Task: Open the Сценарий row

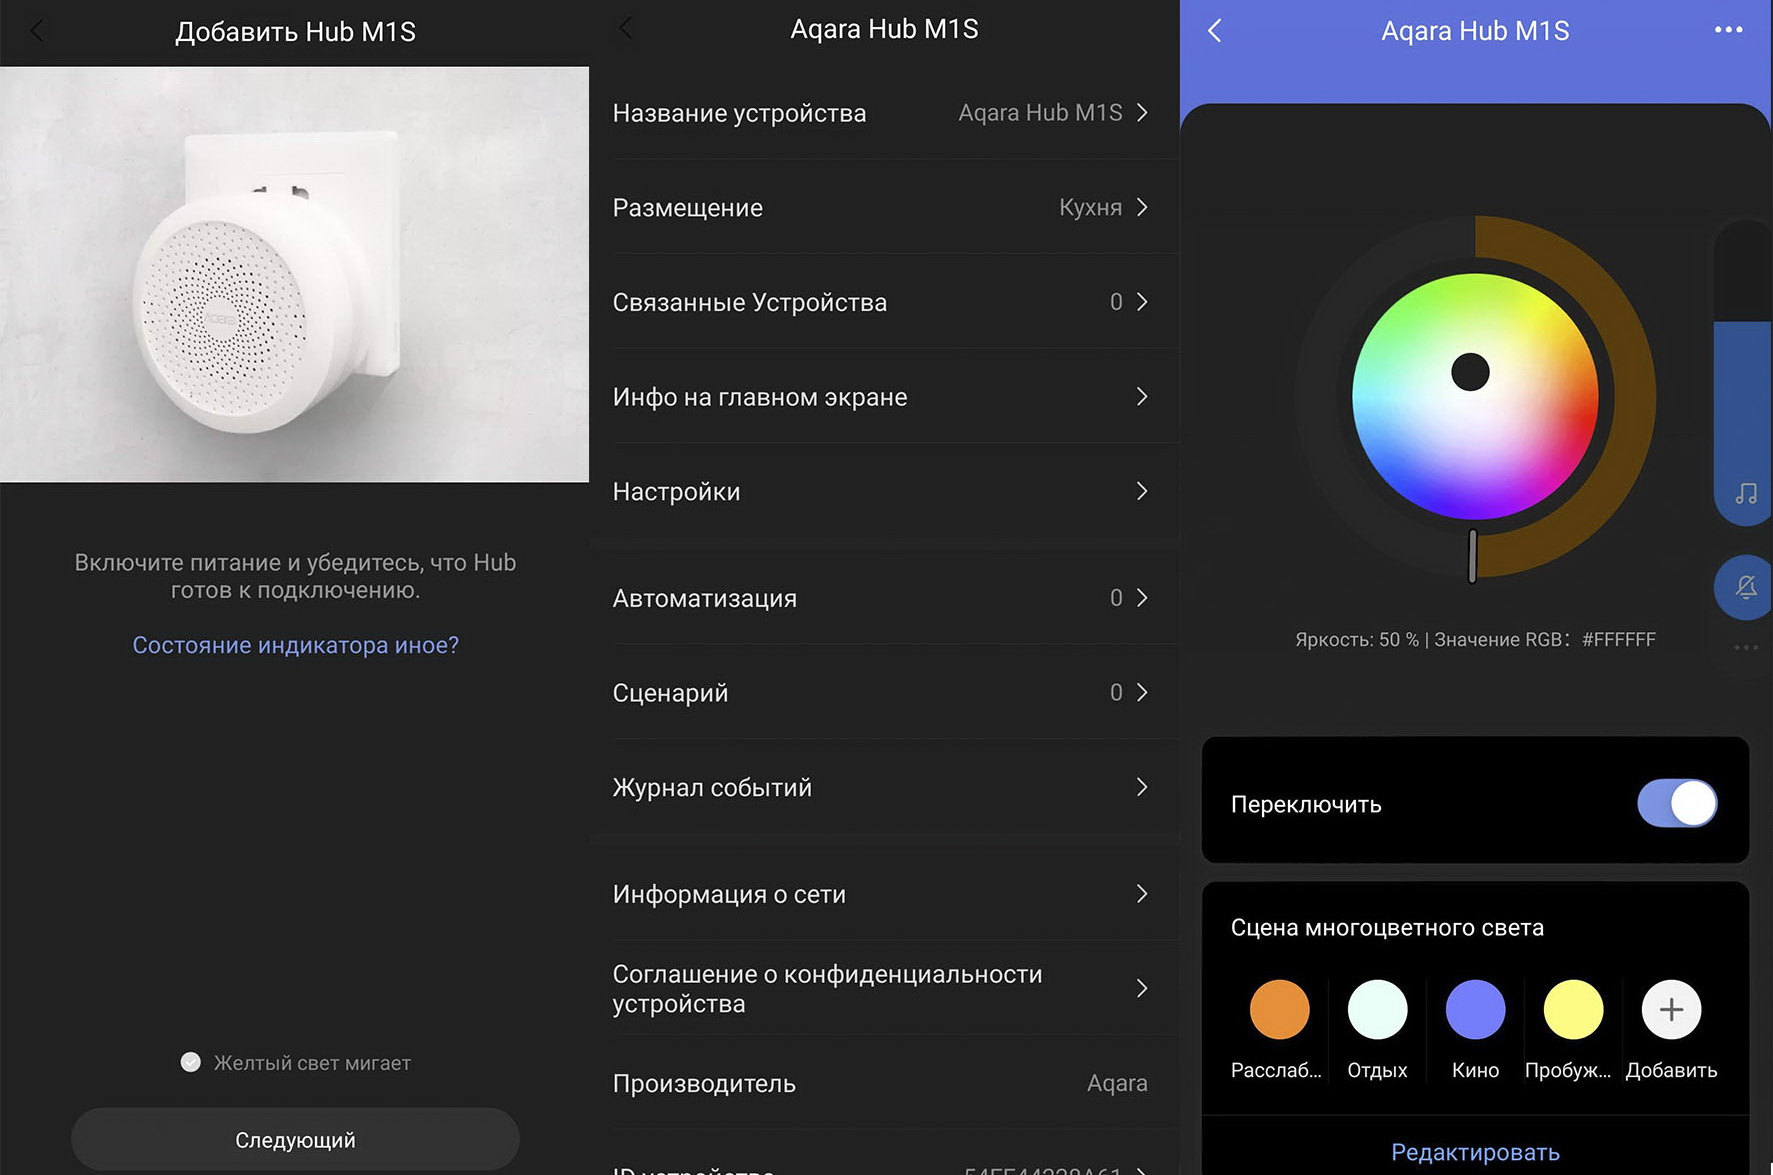Action: [884, 692]
